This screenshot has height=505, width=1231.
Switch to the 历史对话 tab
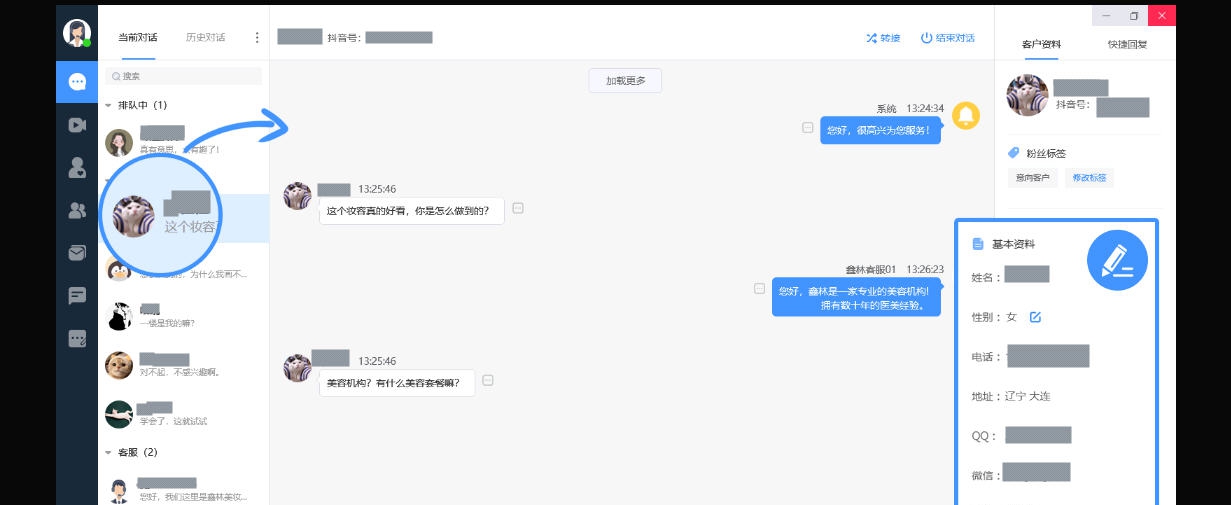[x=205, y=38]
